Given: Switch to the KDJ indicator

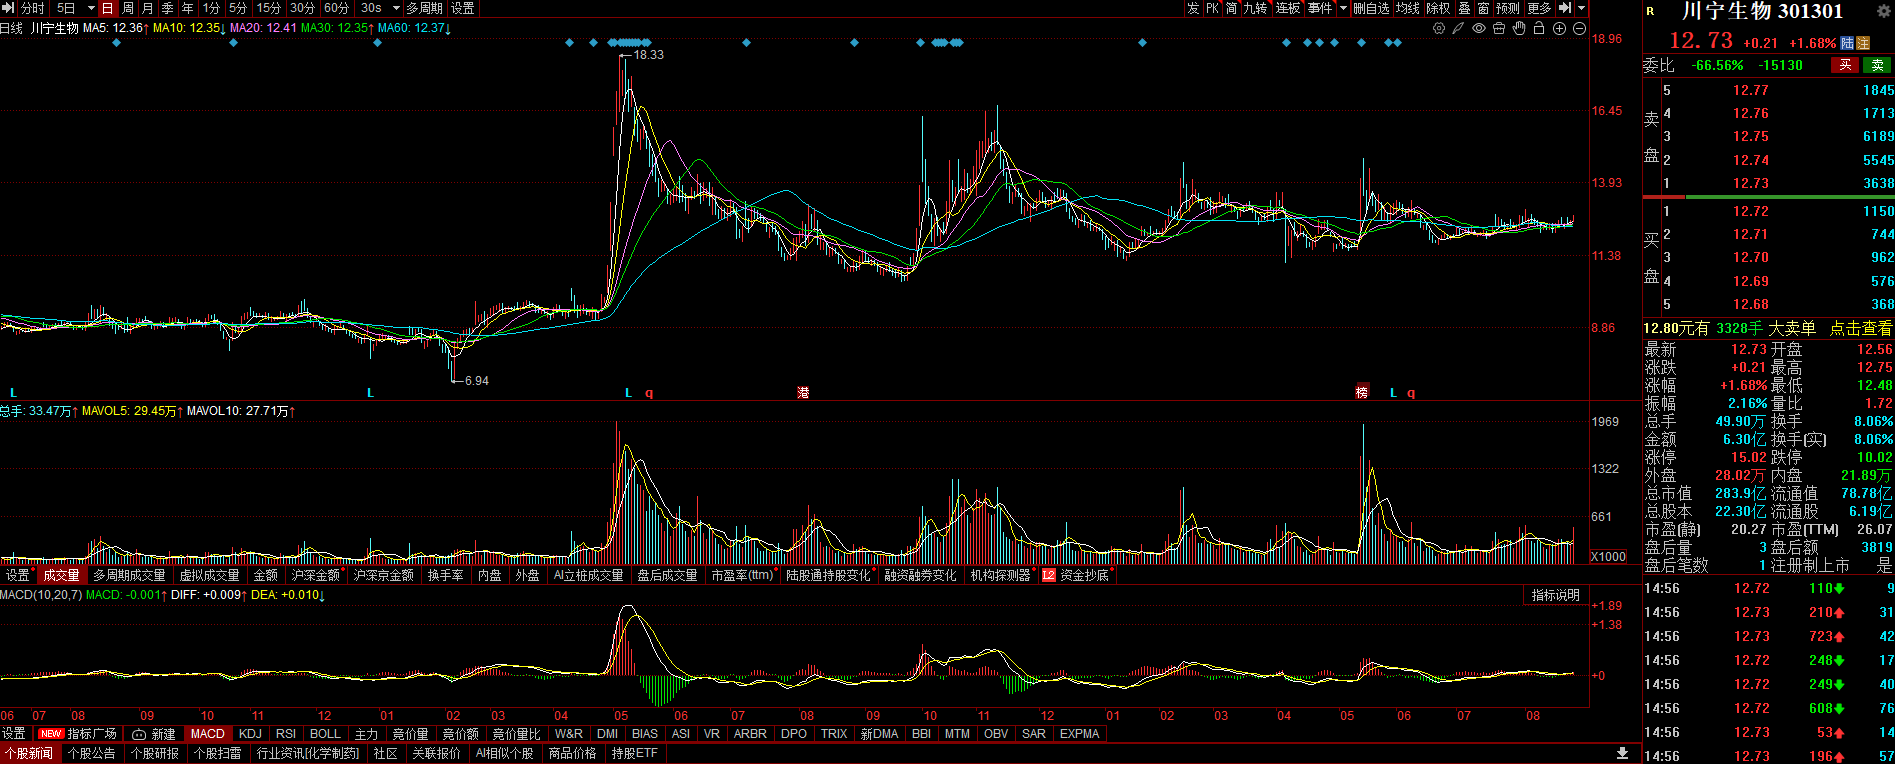Looking at the screenshot, I should pos(251,734).
